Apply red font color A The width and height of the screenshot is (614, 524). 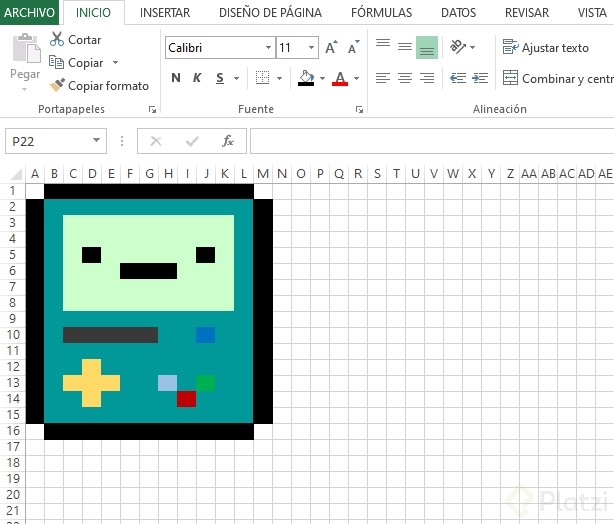click(x=340, y=78)
